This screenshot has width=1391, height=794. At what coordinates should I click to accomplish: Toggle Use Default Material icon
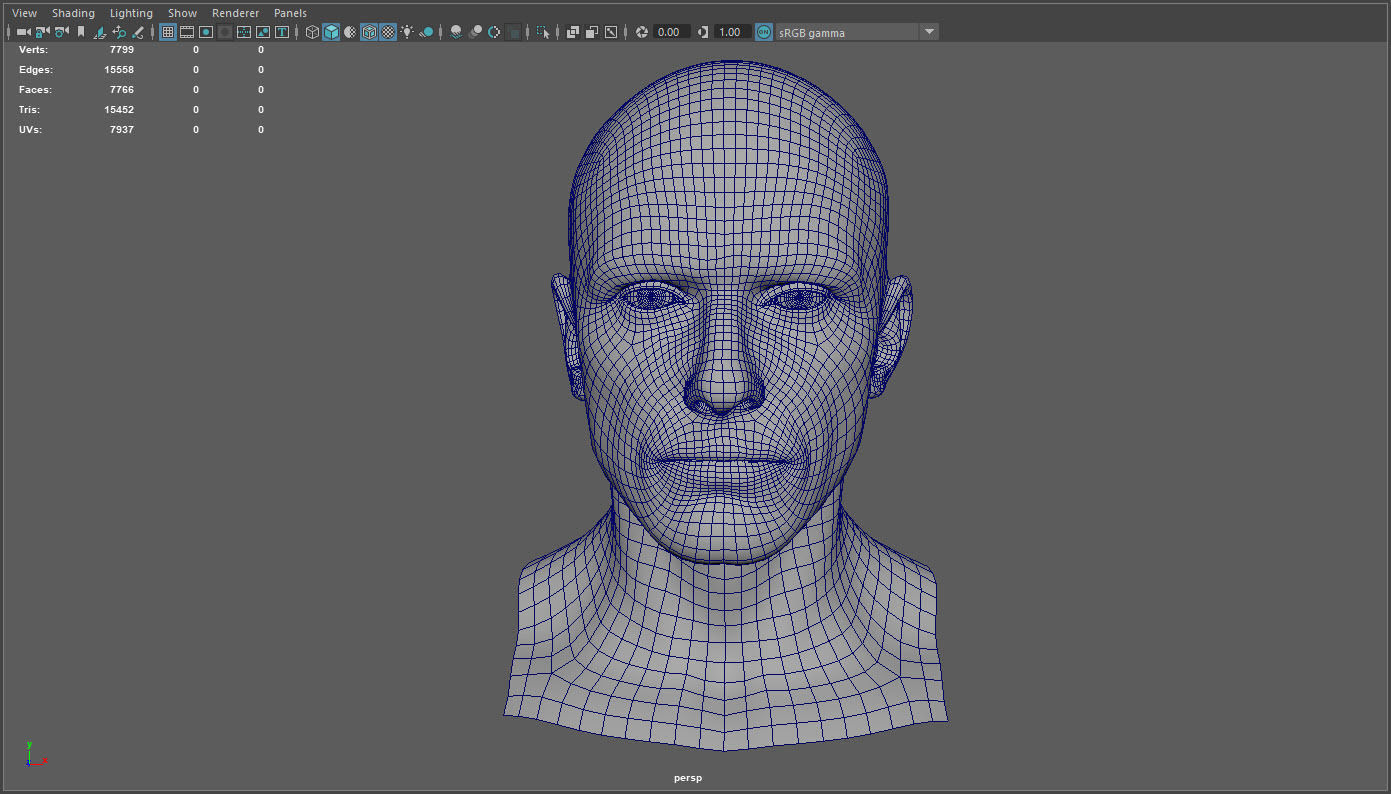click(x=350, y=32)
